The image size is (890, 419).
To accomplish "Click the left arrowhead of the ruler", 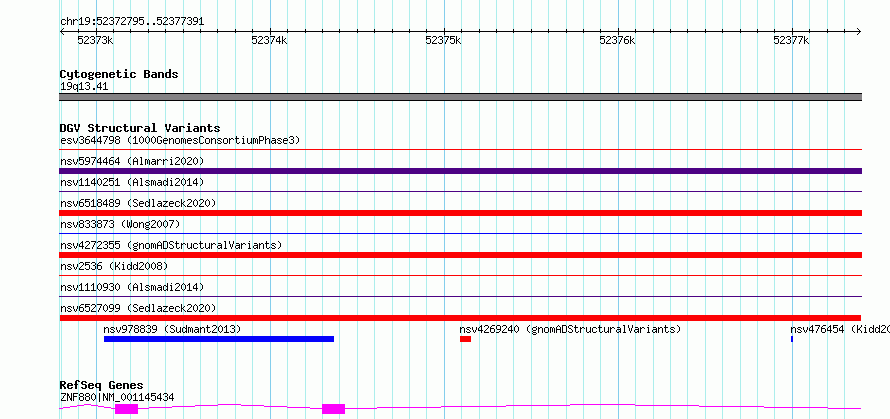I will coord(62,32).
